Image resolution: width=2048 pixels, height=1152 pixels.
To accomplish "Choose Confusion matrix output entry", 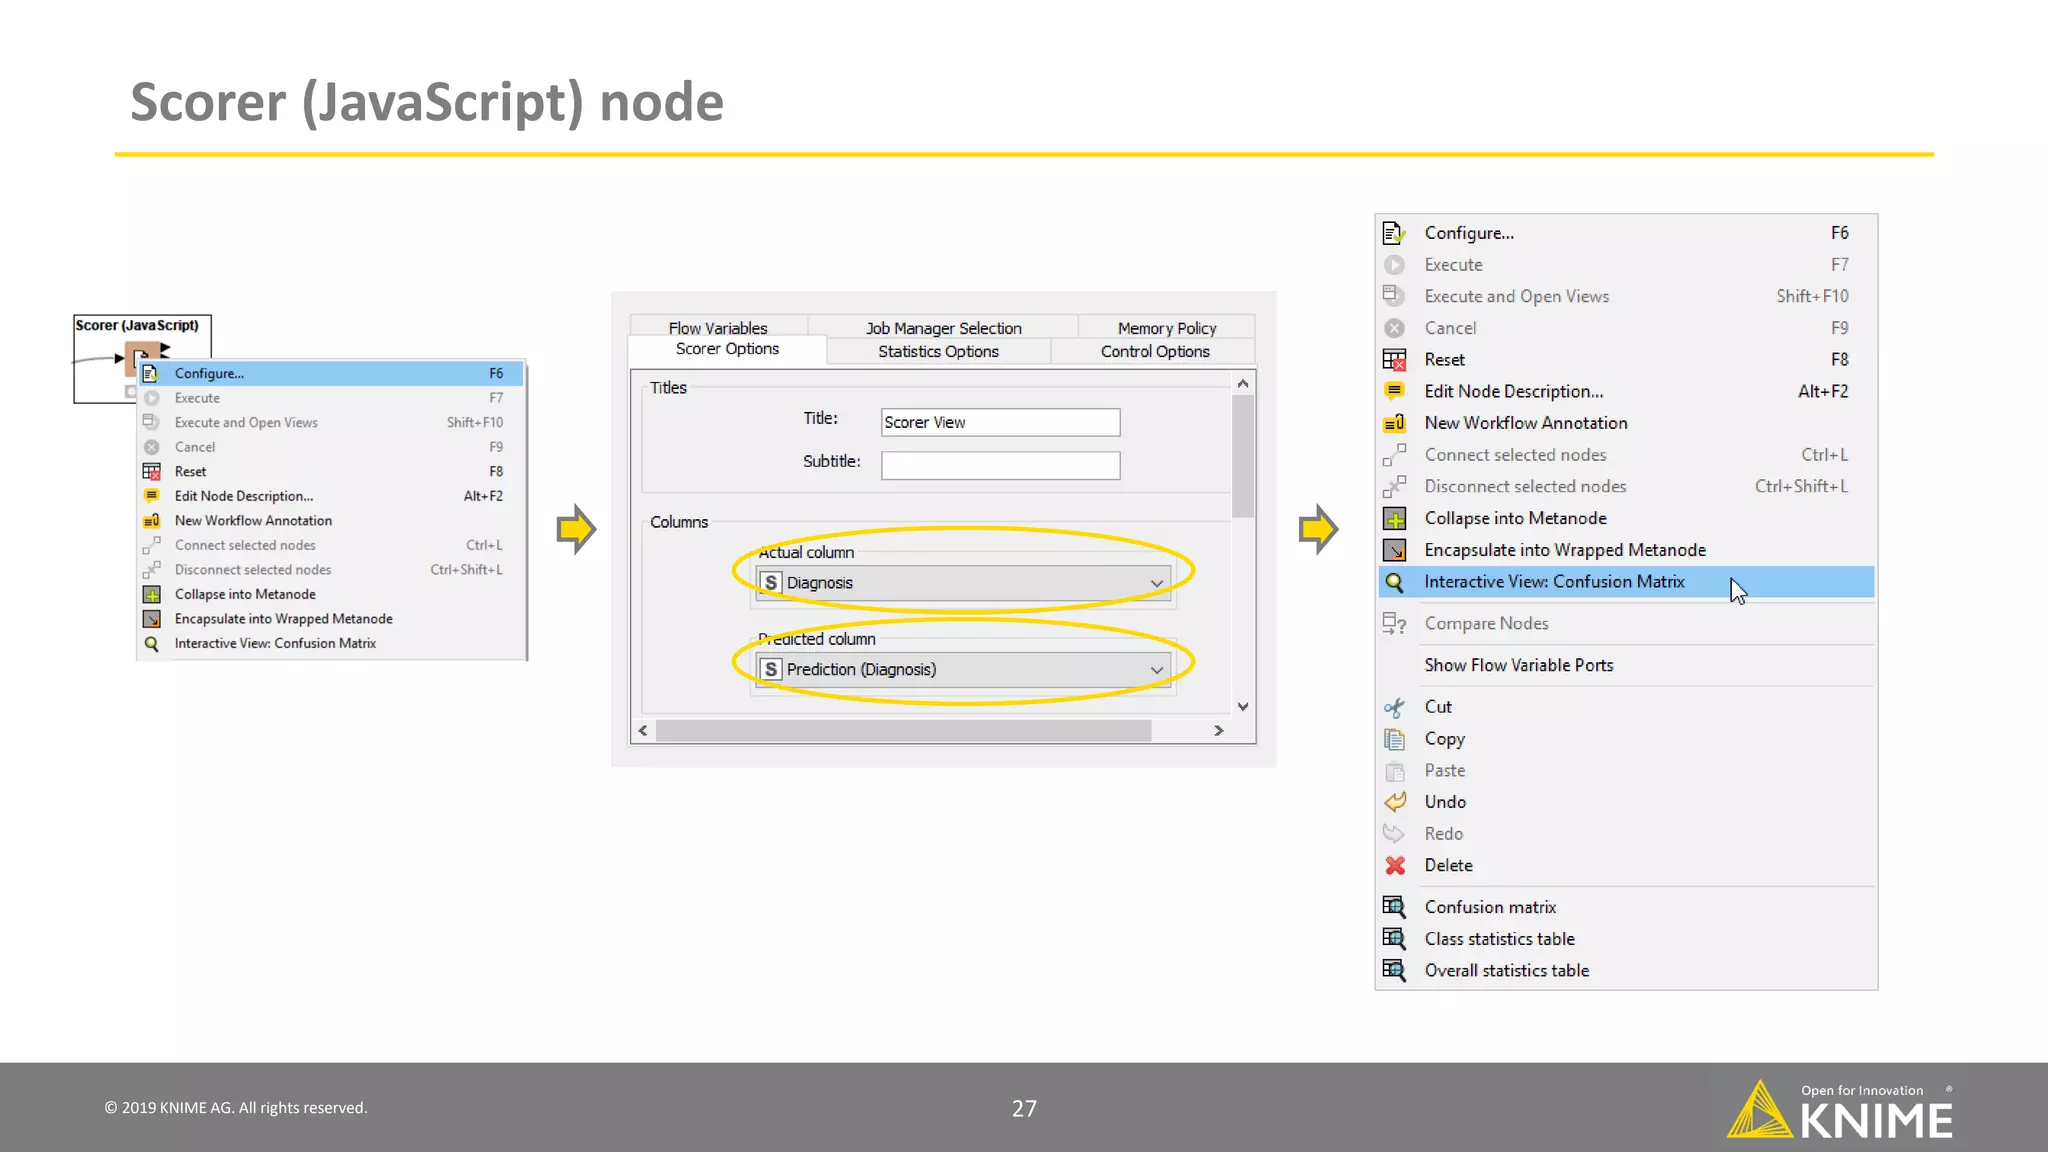I will [1626, 907].
